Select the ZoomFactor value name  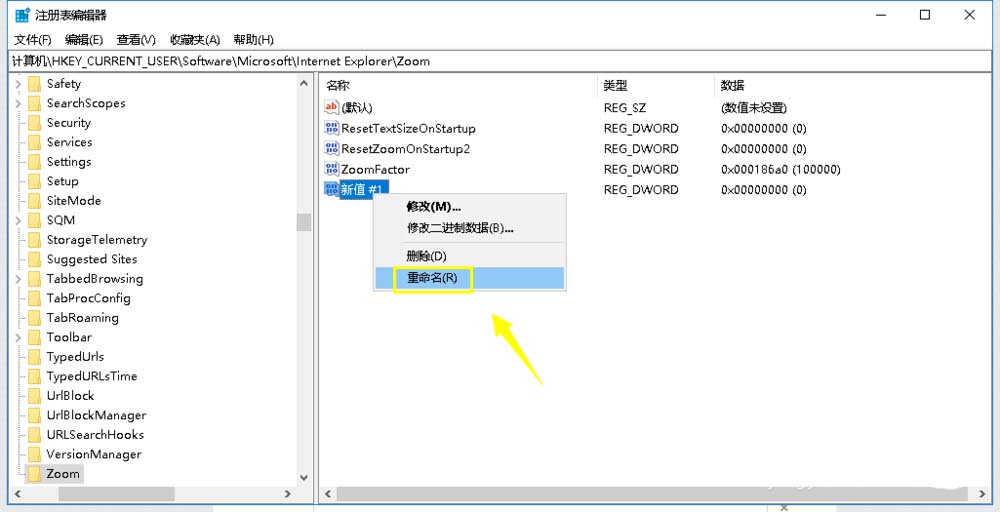[376, 169]
